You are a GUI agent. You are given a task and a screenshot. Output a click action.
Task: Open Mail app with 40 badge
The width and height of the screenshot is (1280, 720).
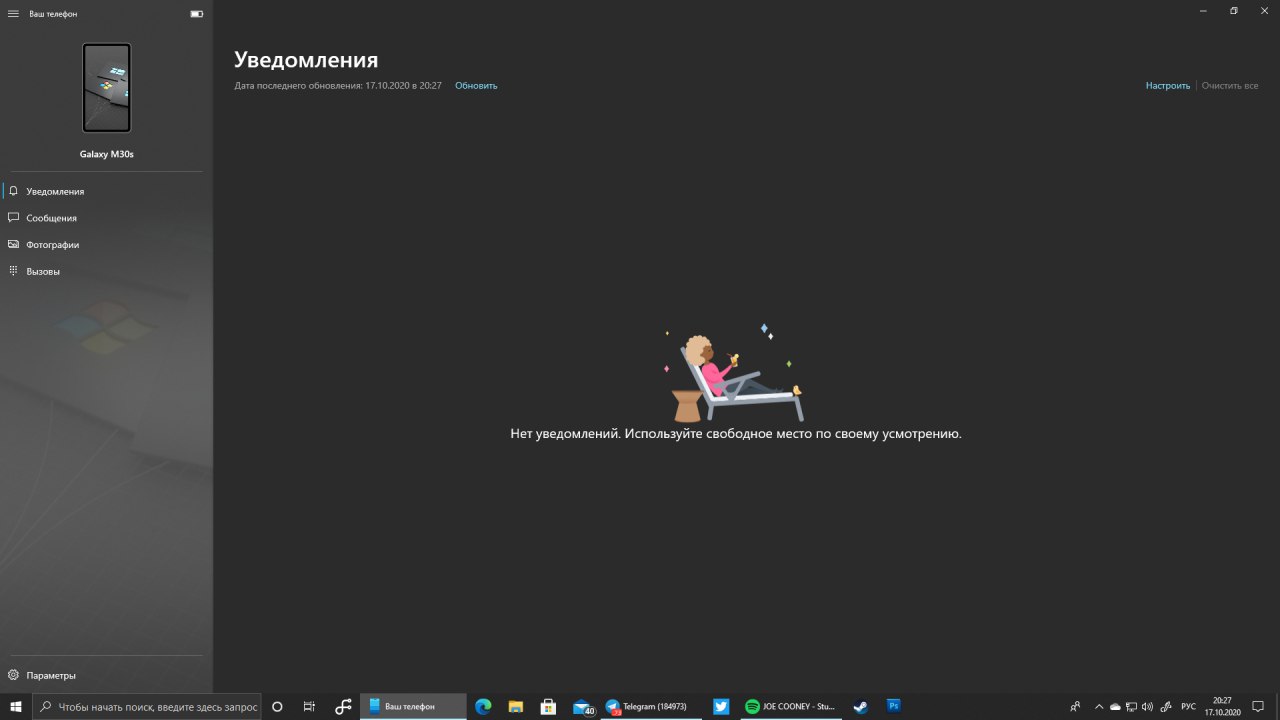pos(583,706)
